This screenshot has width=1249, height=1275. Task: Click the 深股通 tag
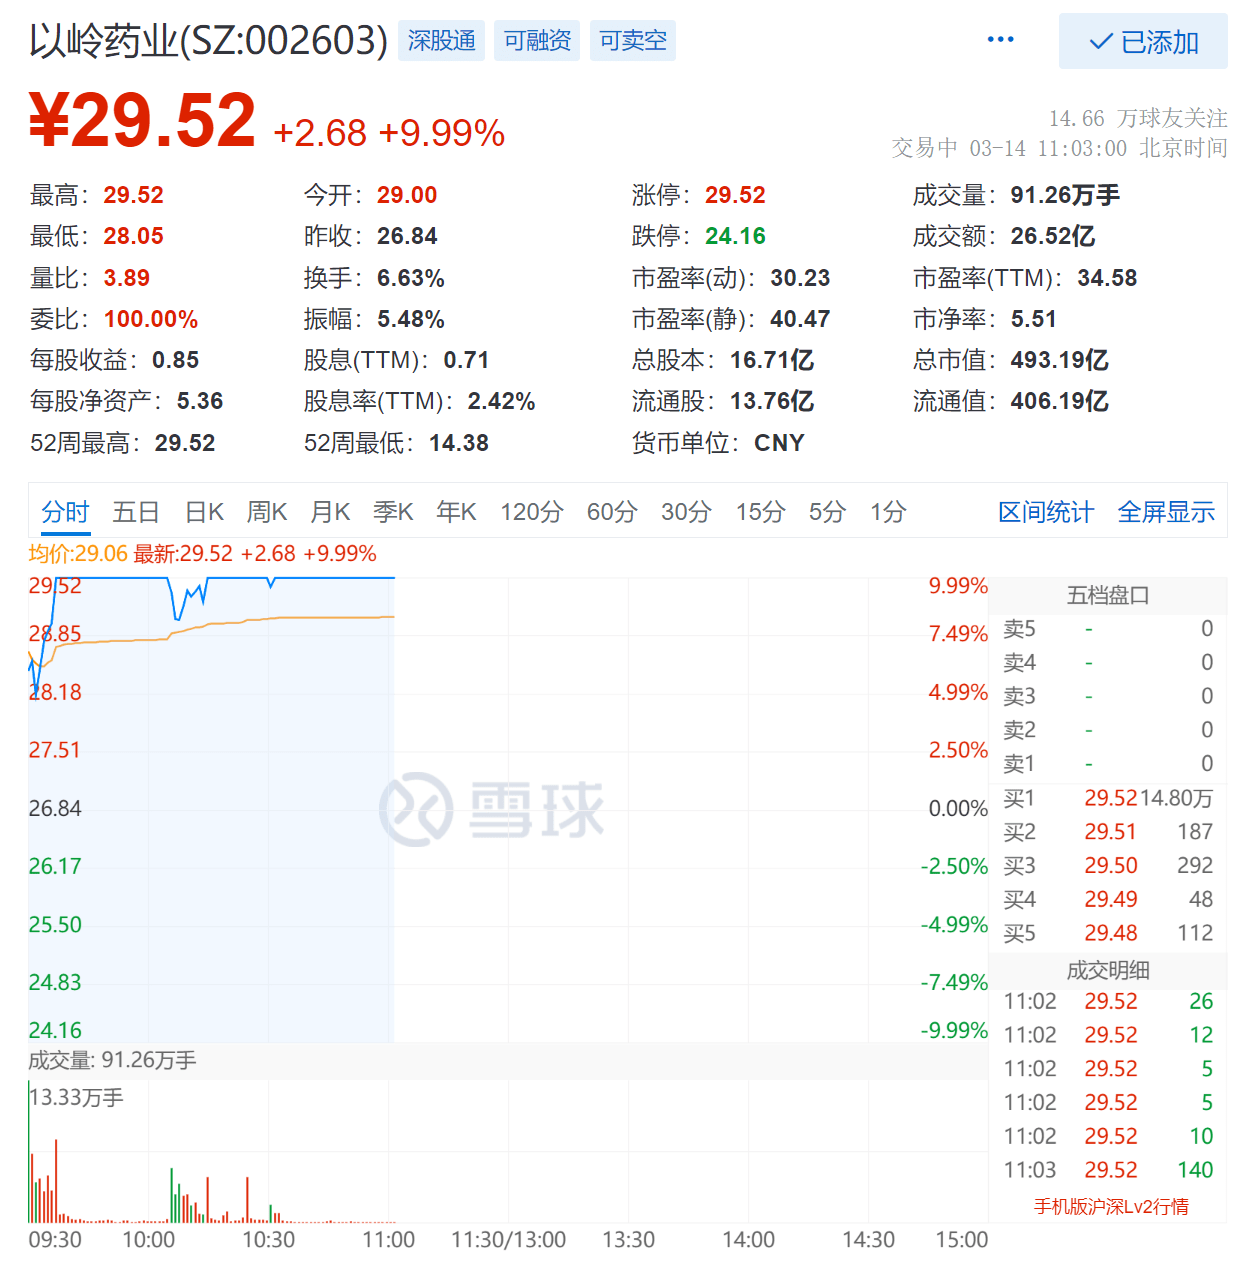click(x=441, y=41)
